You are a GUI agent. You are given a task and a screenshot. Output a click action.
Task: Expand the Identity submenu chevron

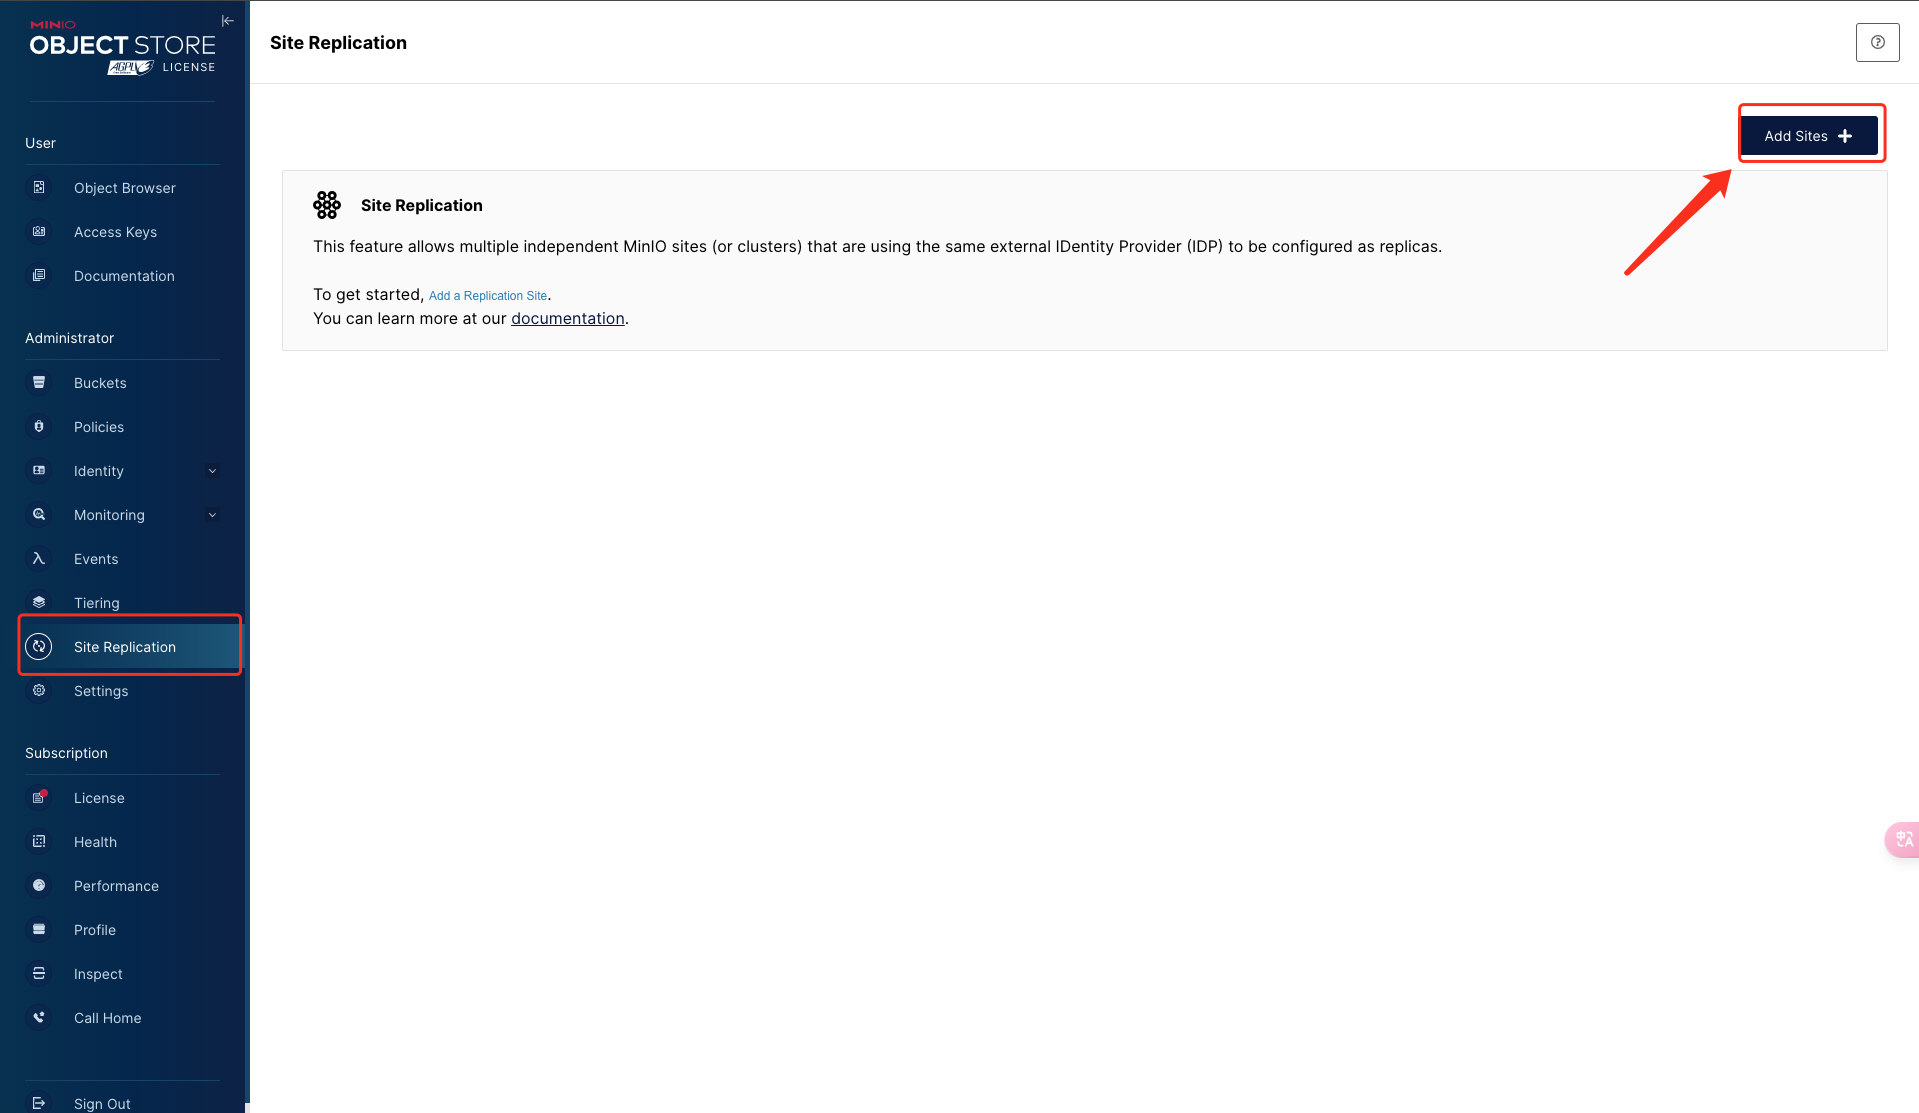click(212, 471)
